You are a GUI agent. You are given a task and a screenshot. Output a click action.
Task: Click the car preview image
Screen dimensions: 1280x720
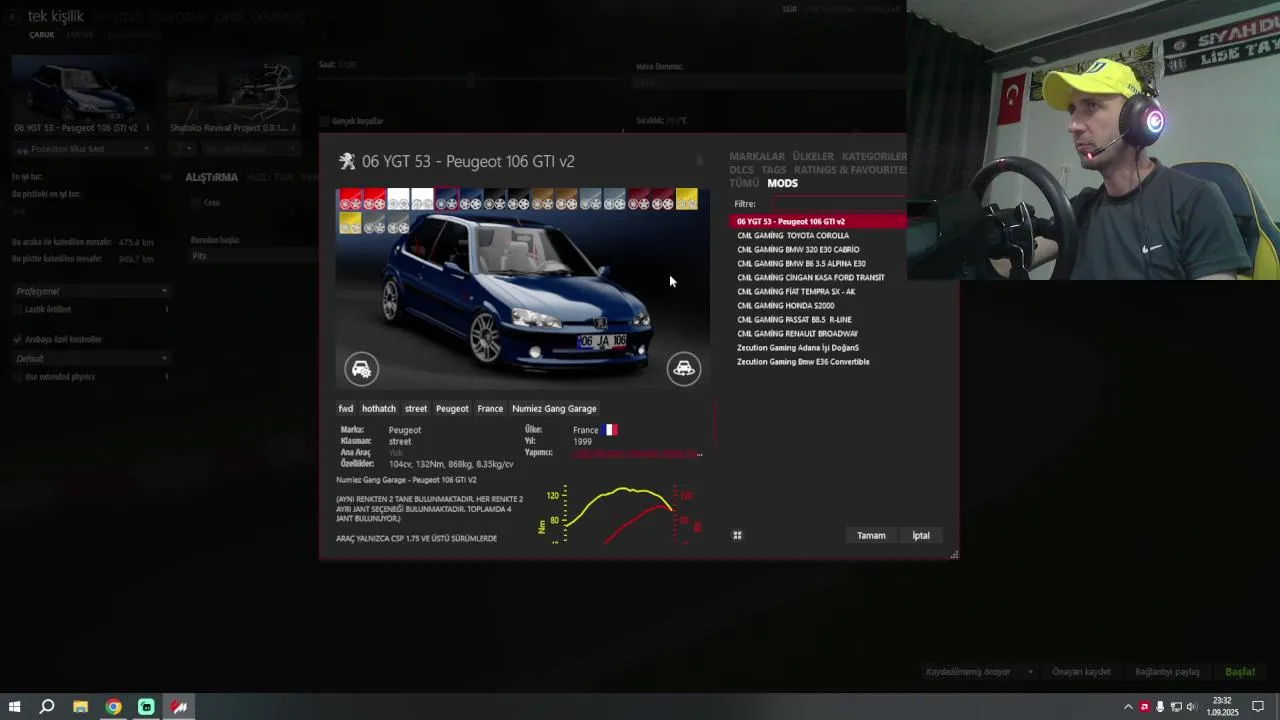(523, 290)
